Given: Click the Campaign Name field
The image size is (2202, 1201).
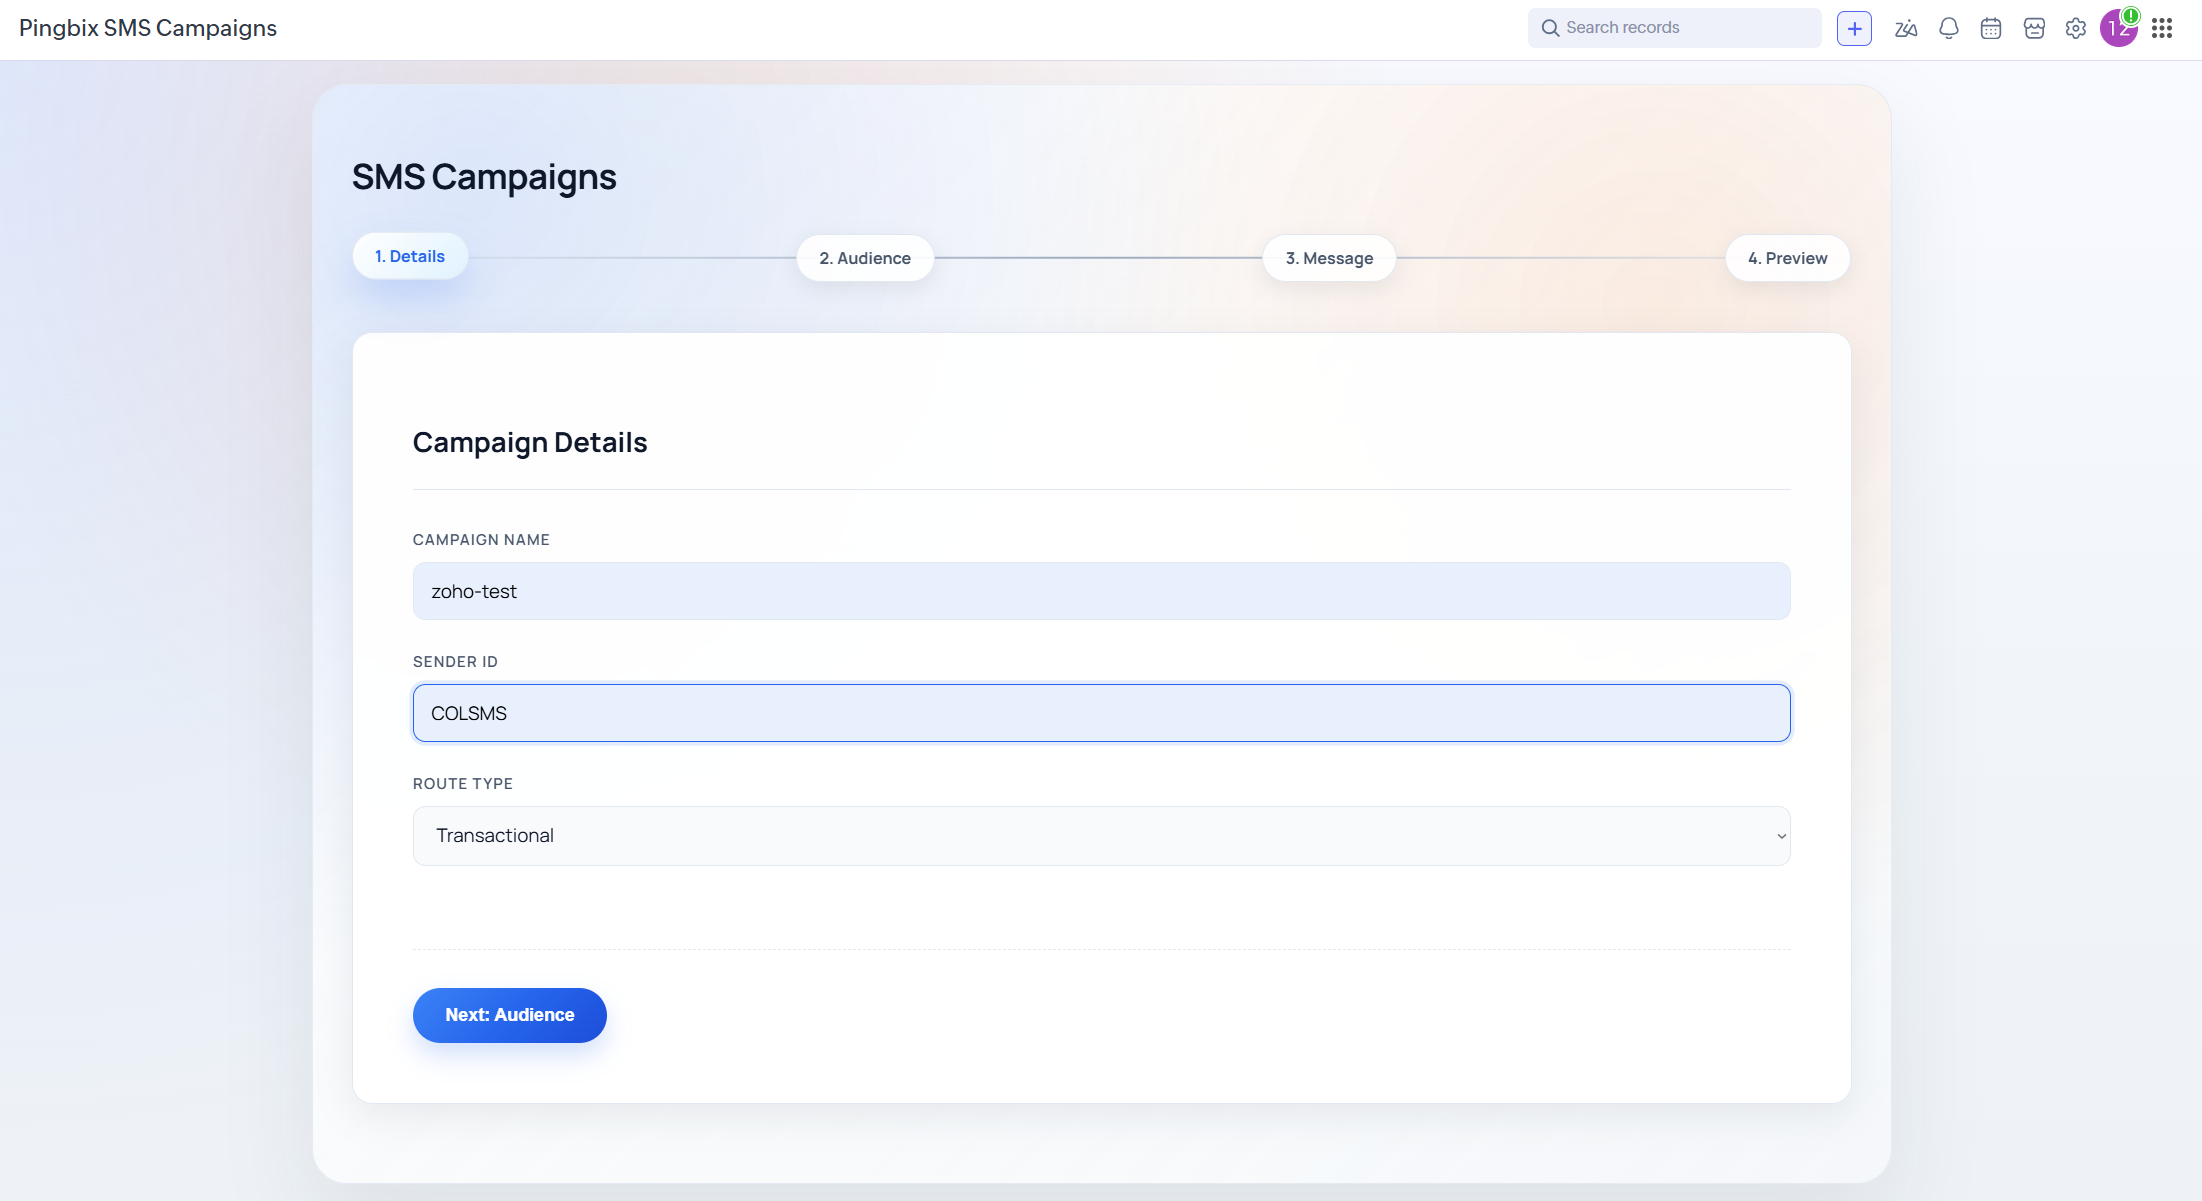Looking at the screenshot, I should click(x=1100, y=591).
